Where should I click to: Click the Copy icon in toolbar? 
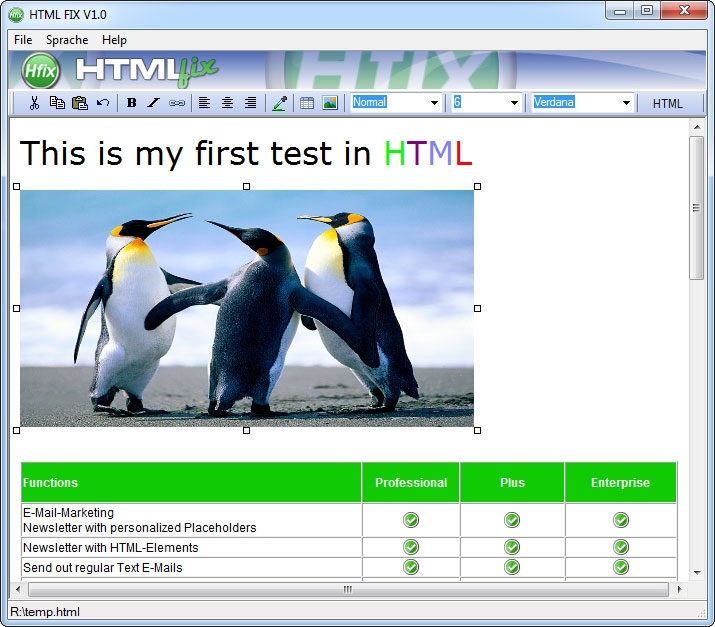[x=57, y=103]
